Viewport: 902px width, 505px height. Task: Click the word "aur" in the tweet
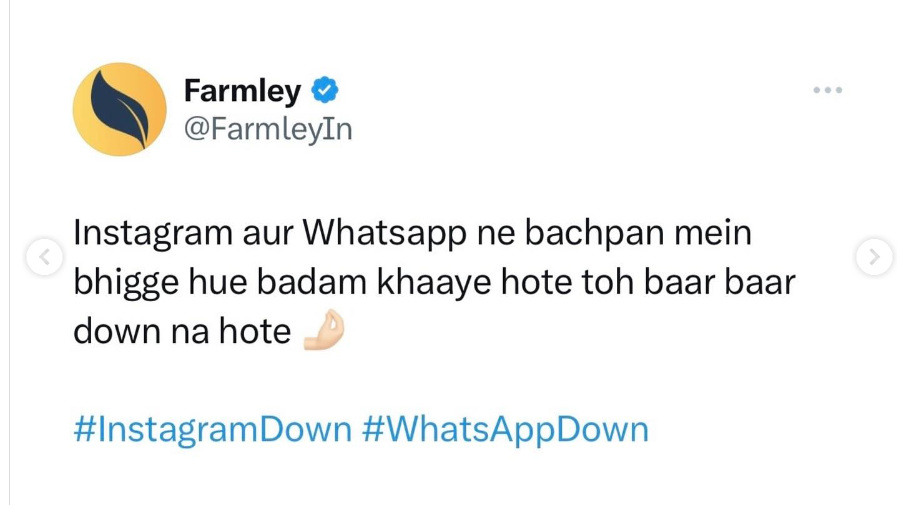pyautogui.click(x=267, y=236)
